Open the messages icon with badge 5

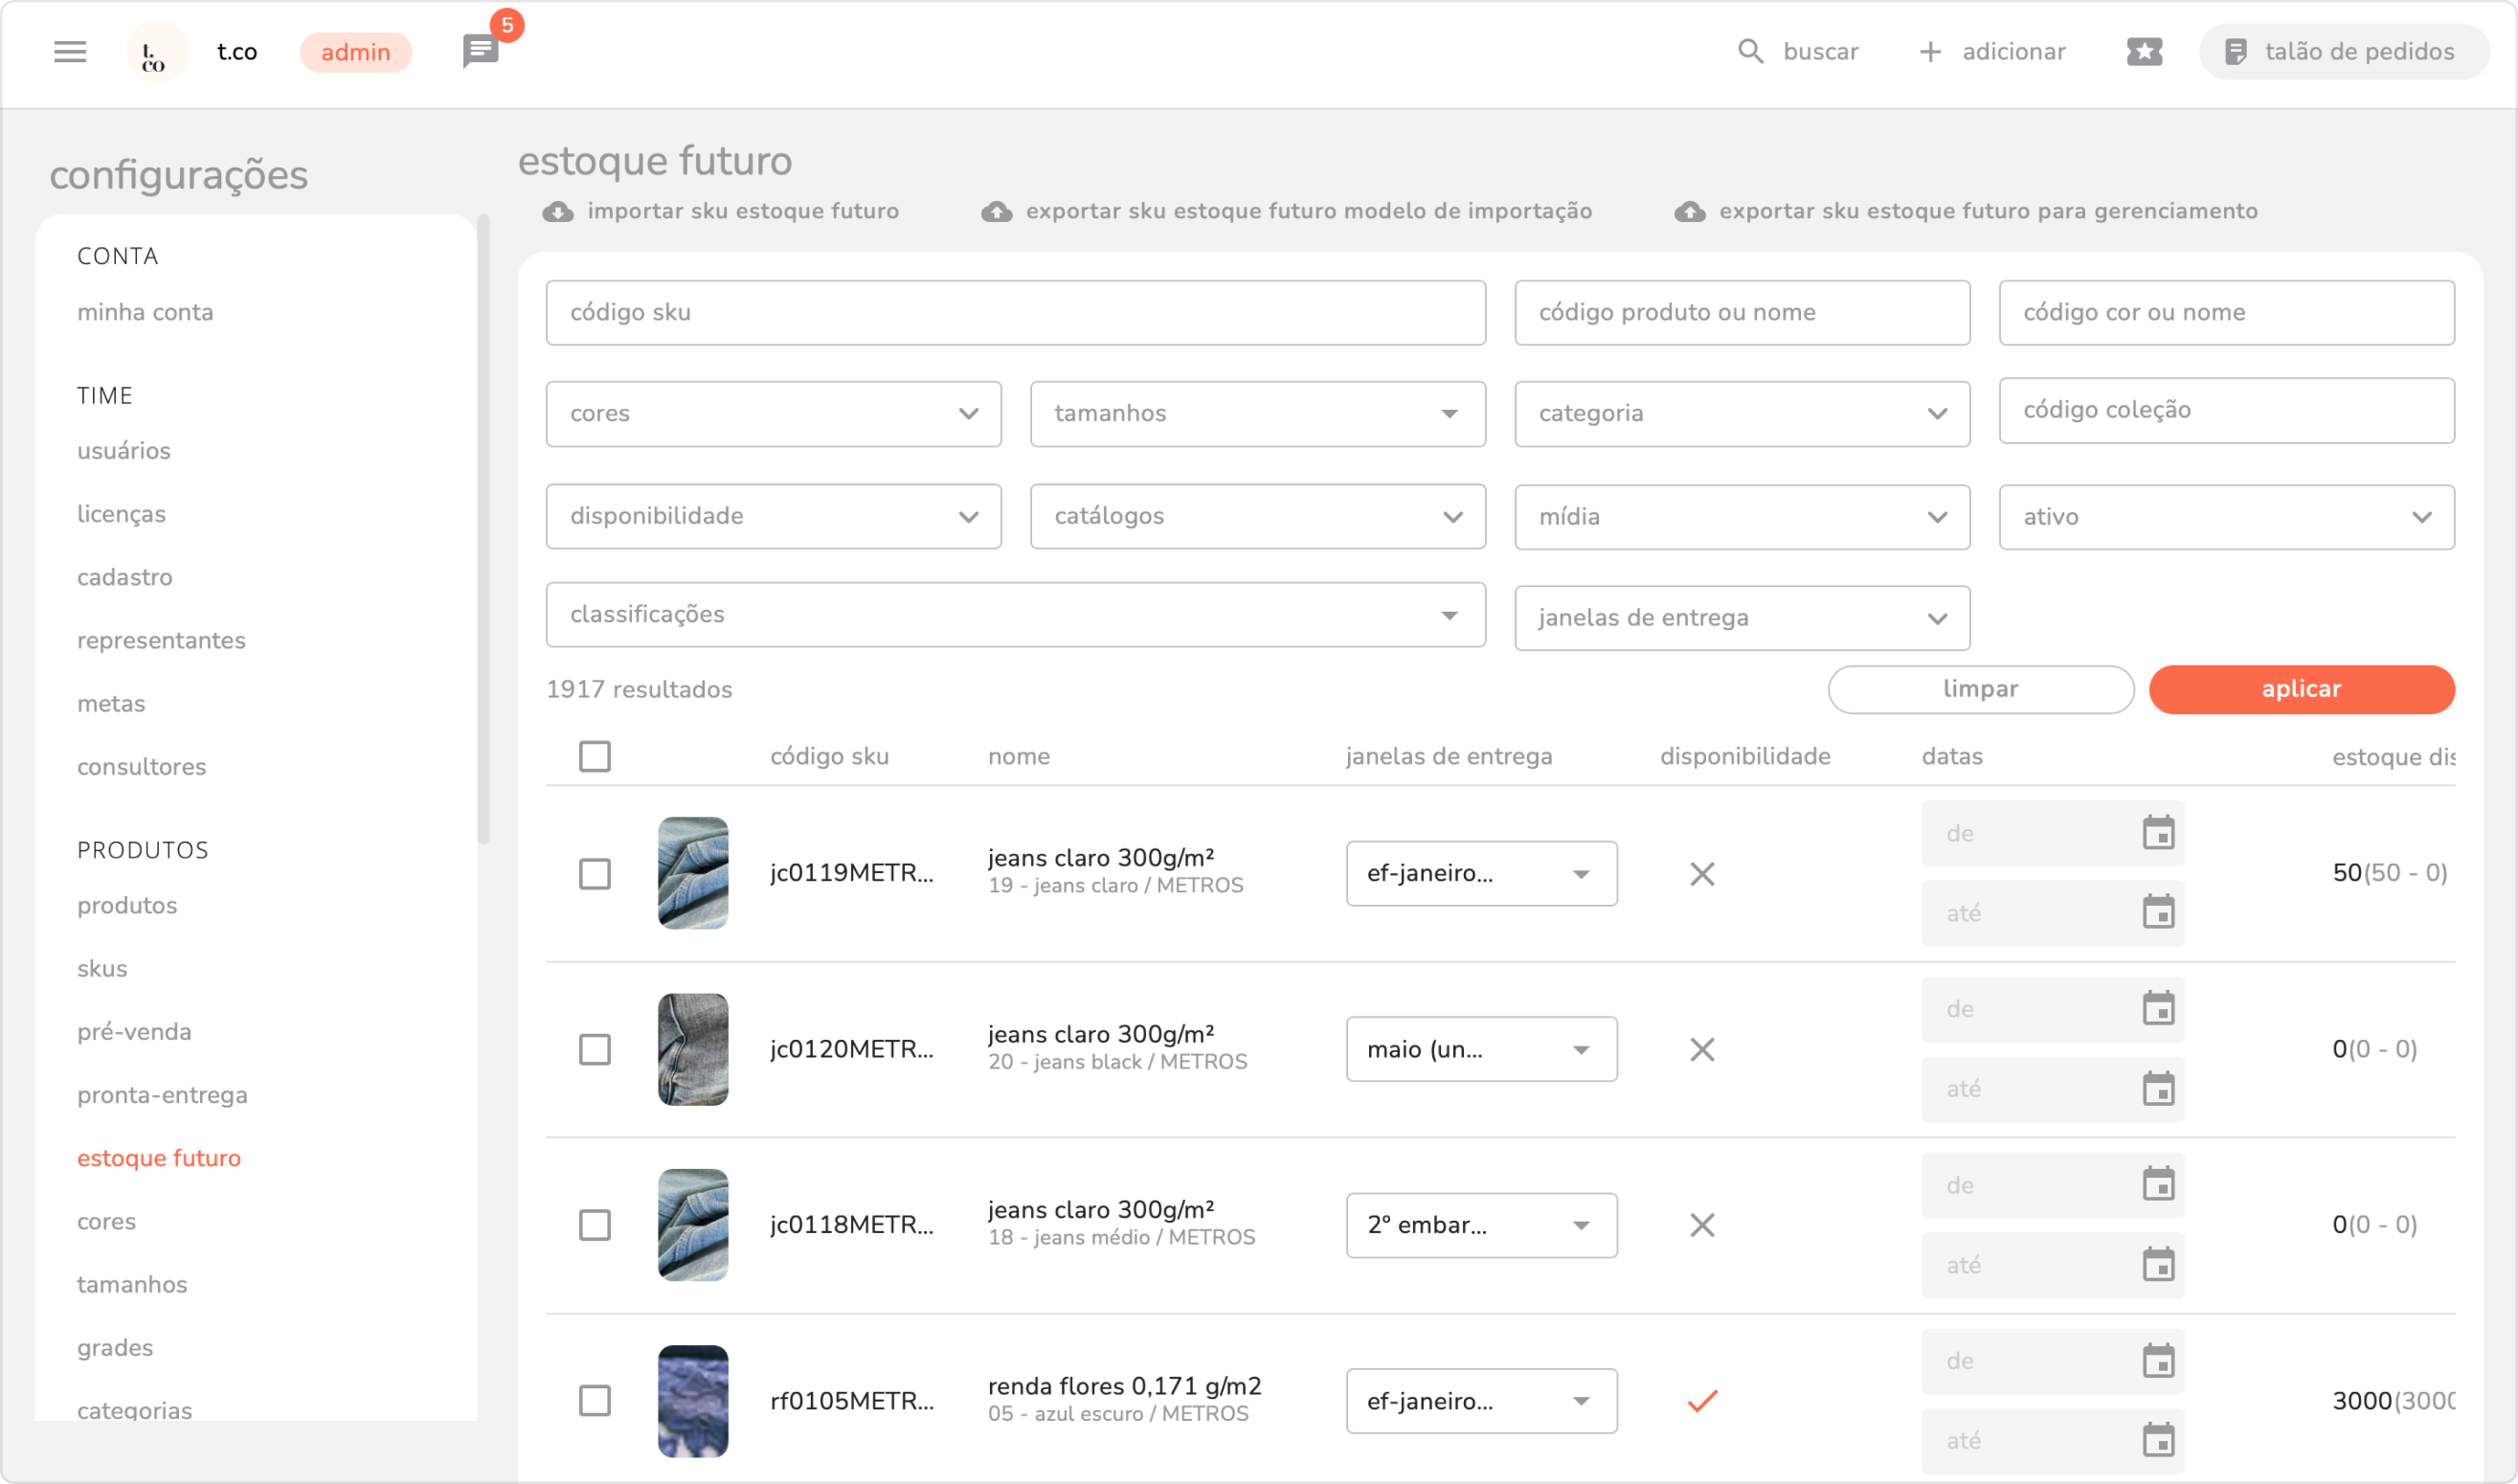(x=481, y=50)
